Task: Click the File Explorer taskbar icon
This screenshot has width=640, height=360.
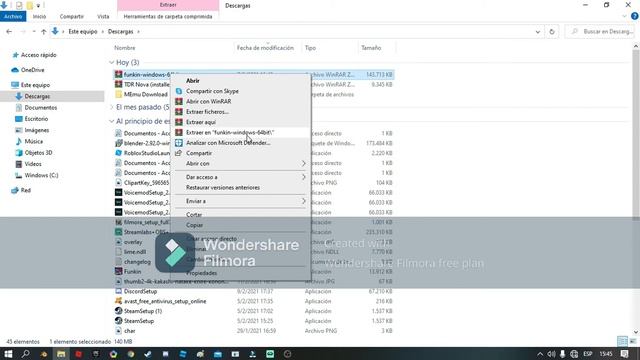Action: click(61, 354)
